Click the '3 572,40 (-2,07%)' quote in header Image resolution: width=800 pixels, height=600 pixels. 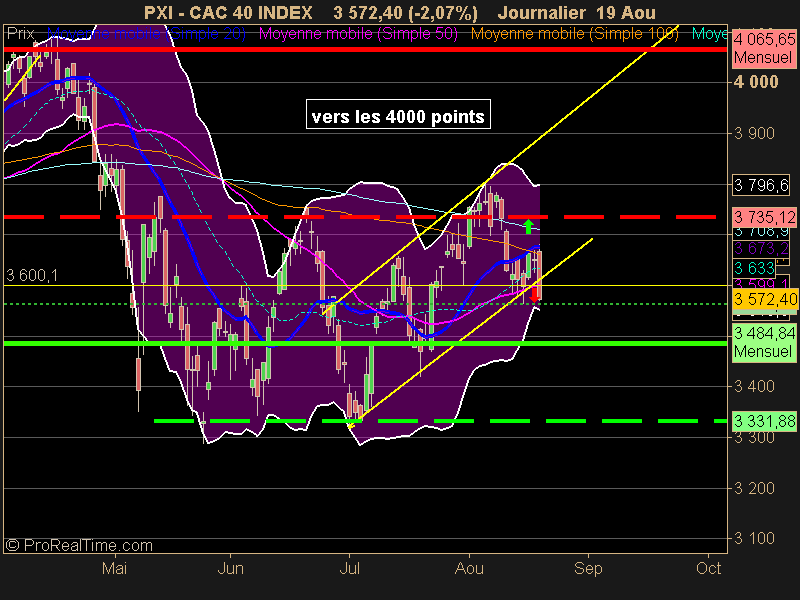click(x=406, y=12)
